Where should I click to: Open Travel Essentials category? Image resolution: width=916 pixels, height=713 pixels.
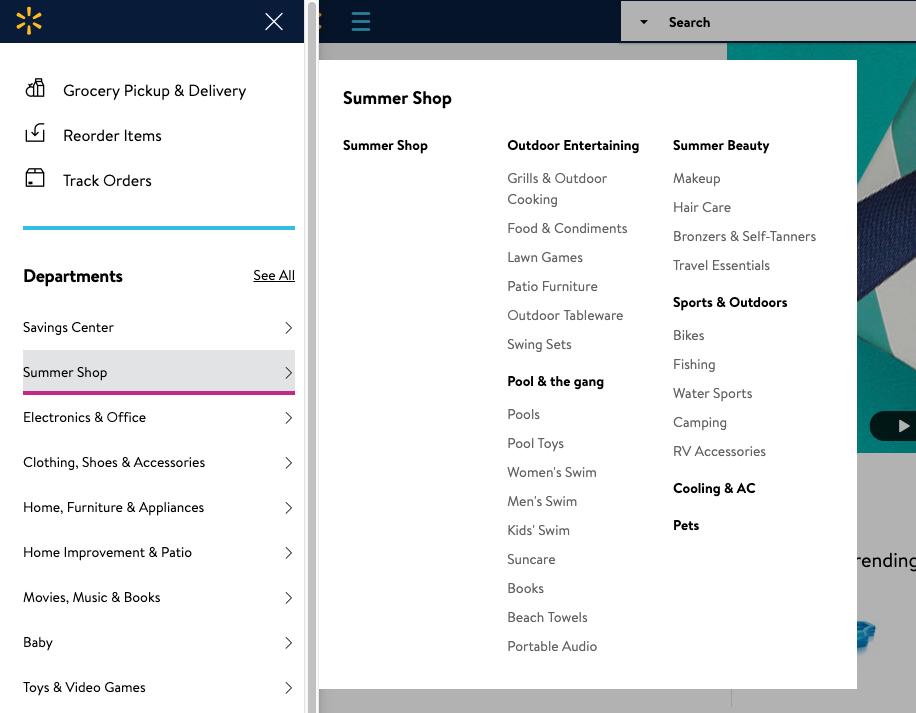tap(721, 265)
